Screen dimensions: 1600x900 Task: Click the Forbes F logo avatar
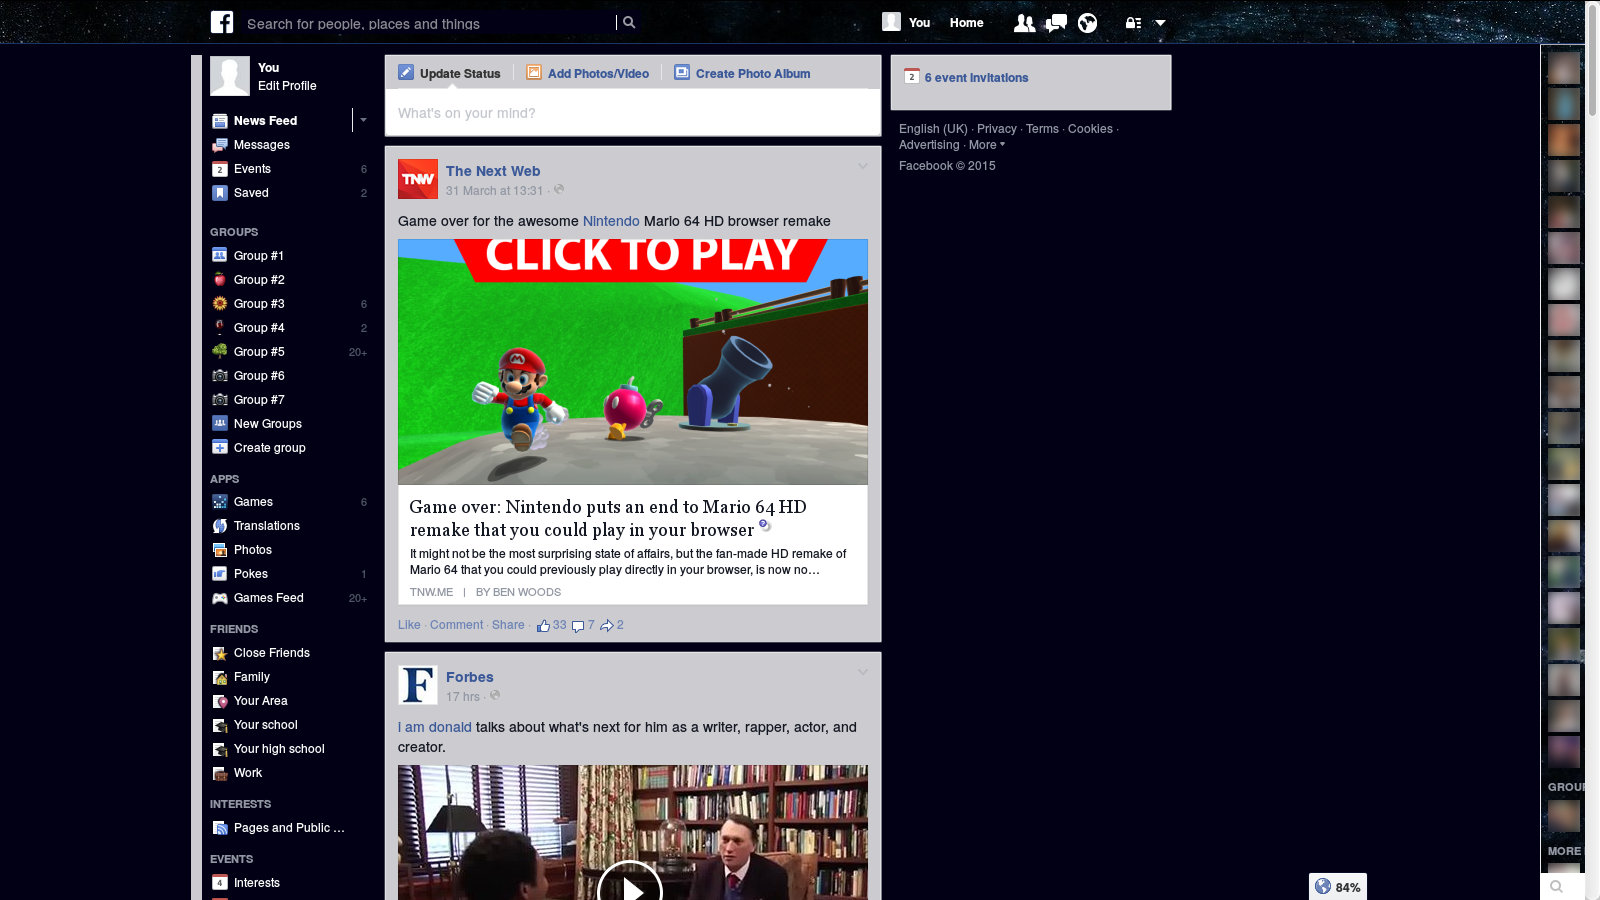coord(418,685)
